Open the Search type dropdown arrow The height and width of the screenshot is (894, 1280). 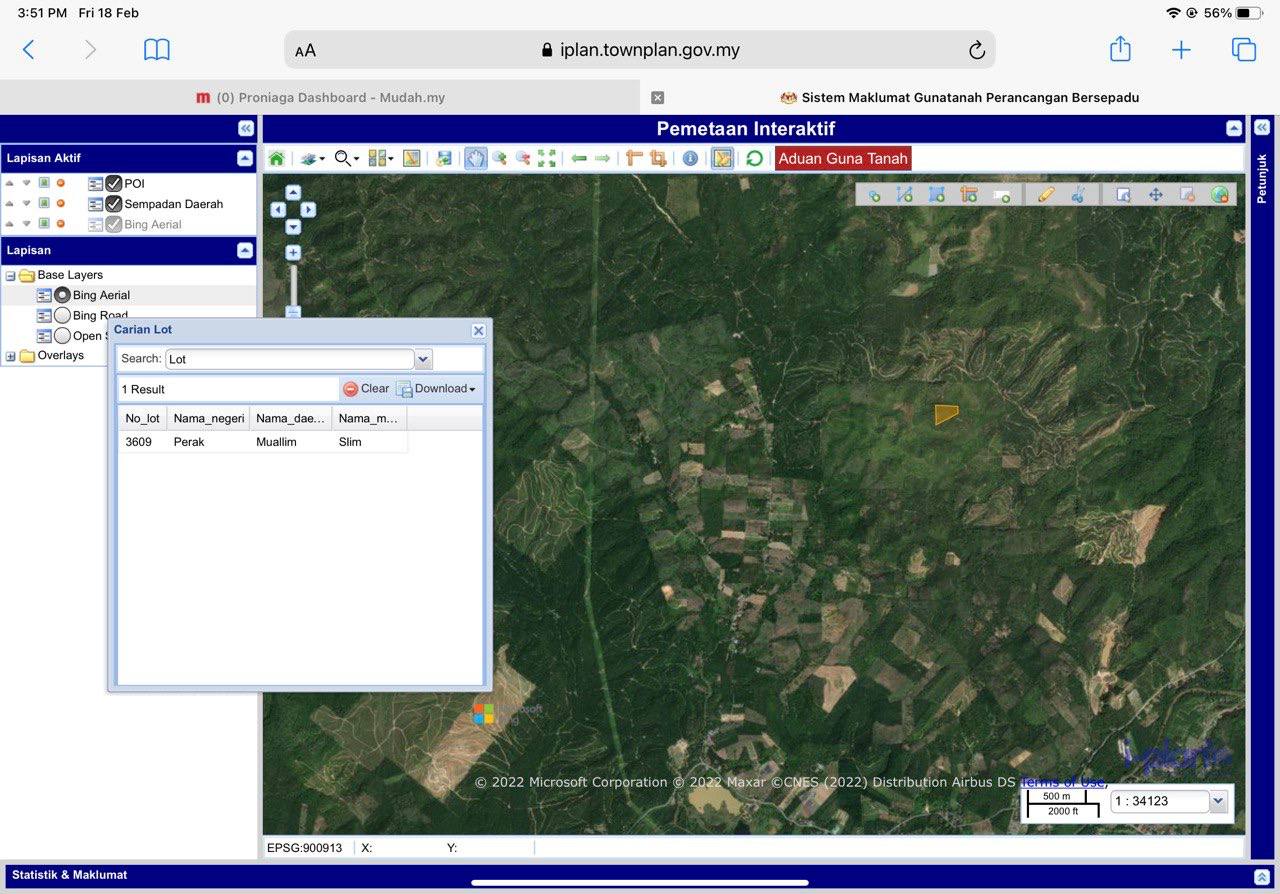[423, 359]
